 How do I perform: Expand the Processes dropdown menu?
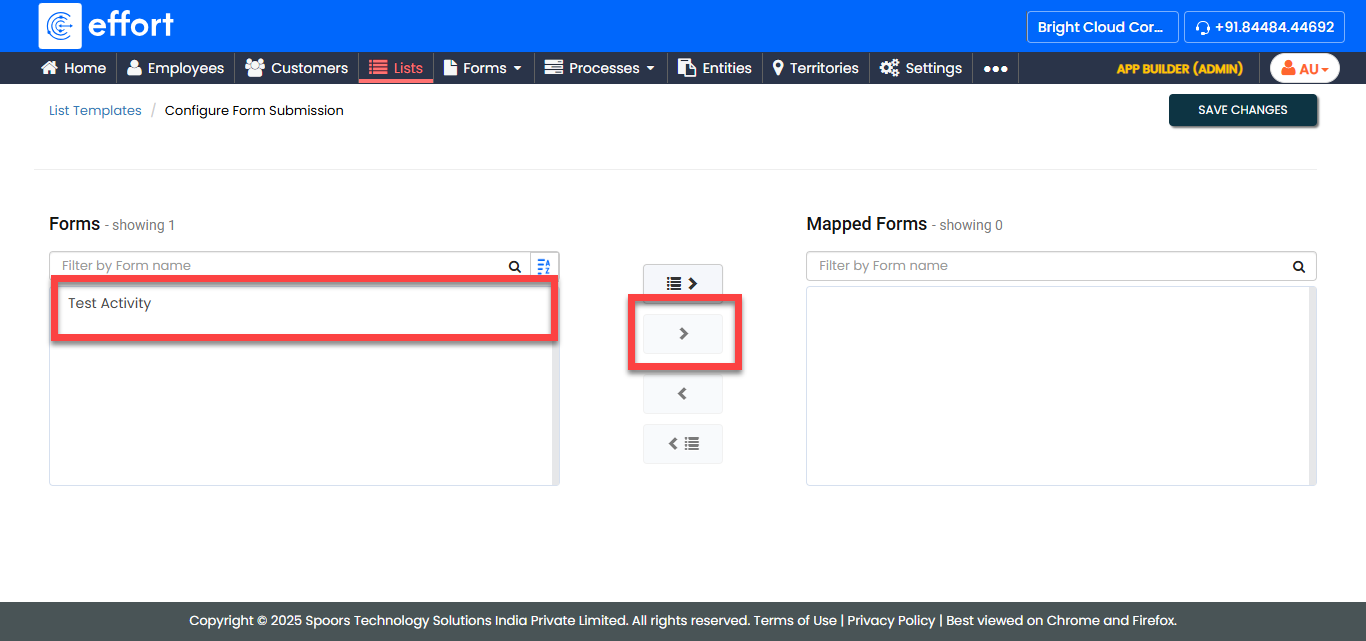[x=599, y=68]
